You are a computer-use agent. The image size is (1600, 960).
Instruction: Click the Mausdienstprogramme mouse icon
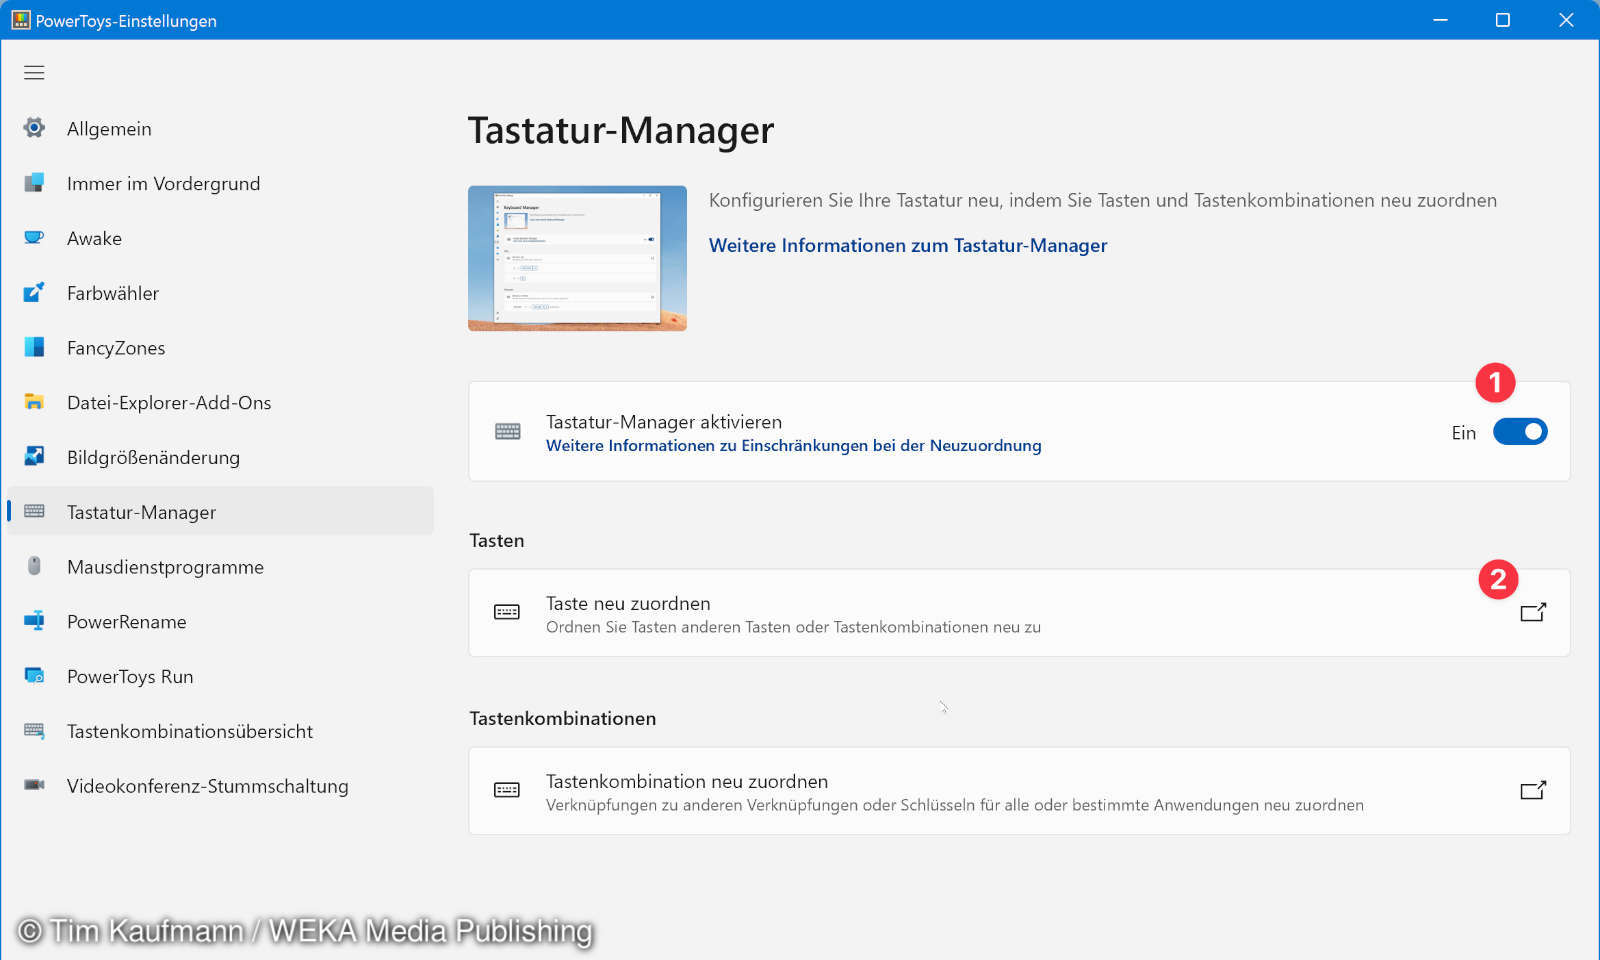coord(34,566)
